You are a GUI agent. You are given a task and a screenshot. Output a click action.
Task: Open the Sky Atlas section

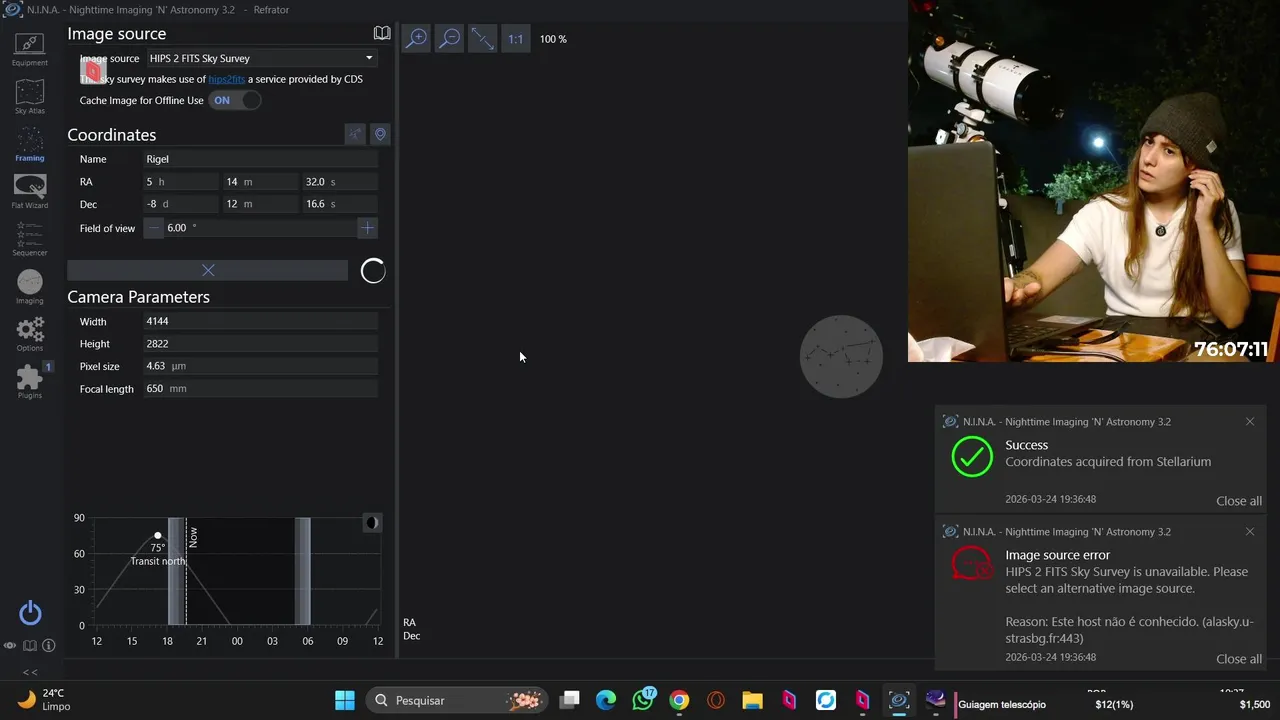pyautogui.click(x=30, y=97)
